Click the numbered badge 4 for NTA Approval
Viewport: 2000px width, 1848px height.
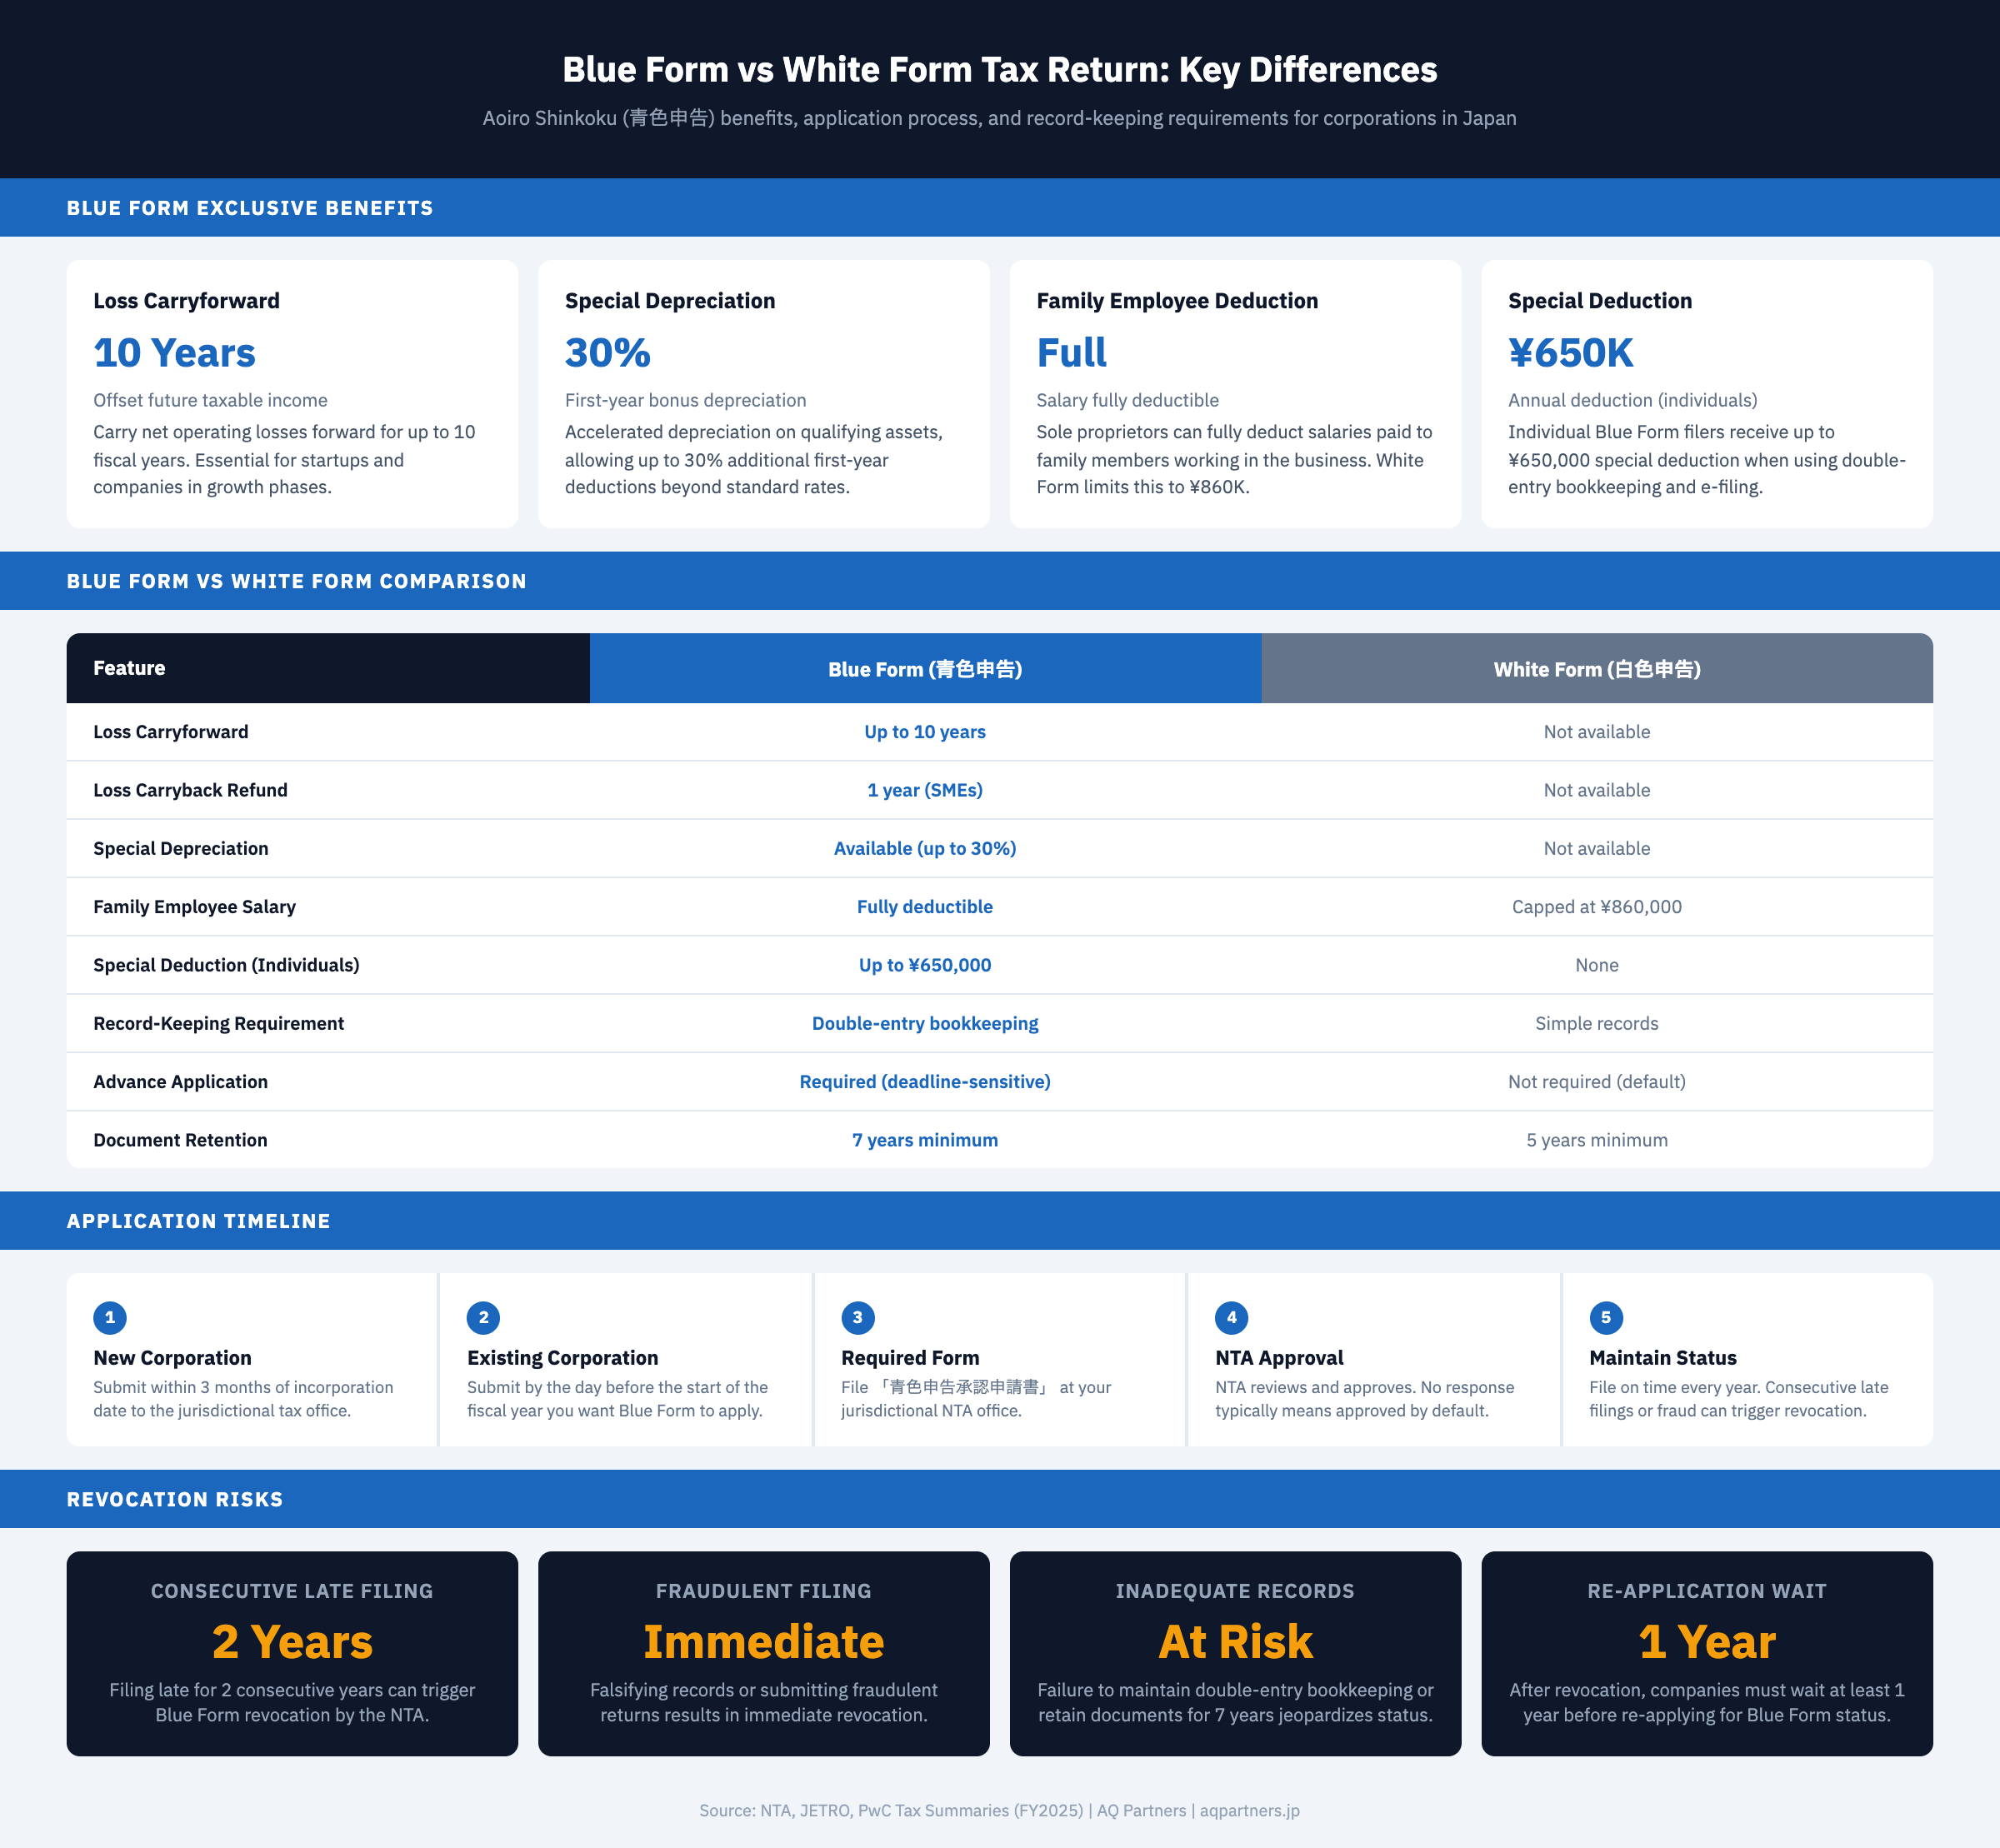(1231, 1318)
